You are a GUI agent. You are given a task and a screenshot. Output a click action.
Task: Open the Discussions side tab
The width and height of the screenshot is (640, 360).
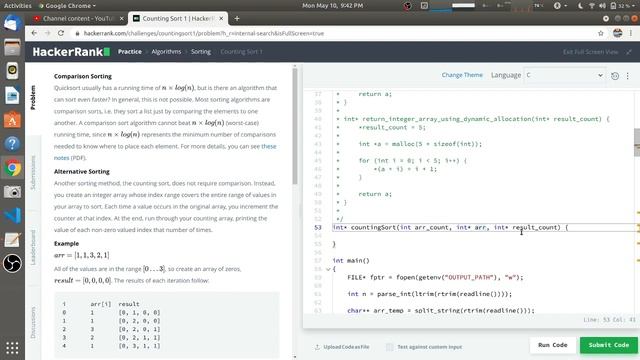click(x=33, y=322)
